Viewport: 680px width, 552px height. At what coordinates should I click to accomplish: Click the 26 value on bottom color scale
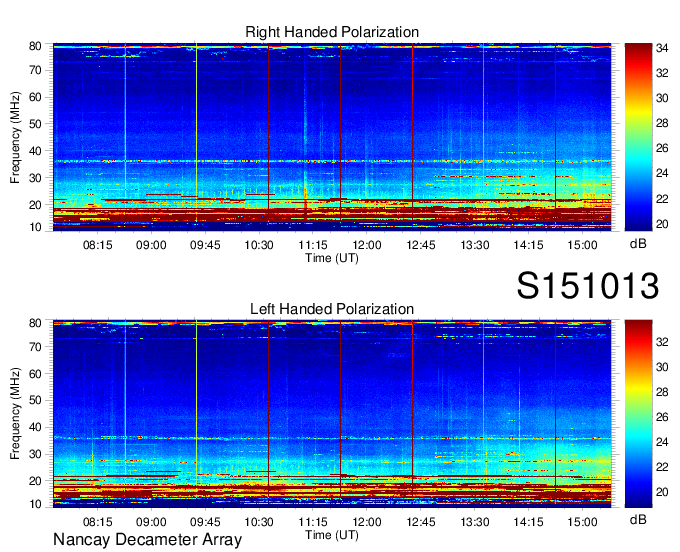662,417
